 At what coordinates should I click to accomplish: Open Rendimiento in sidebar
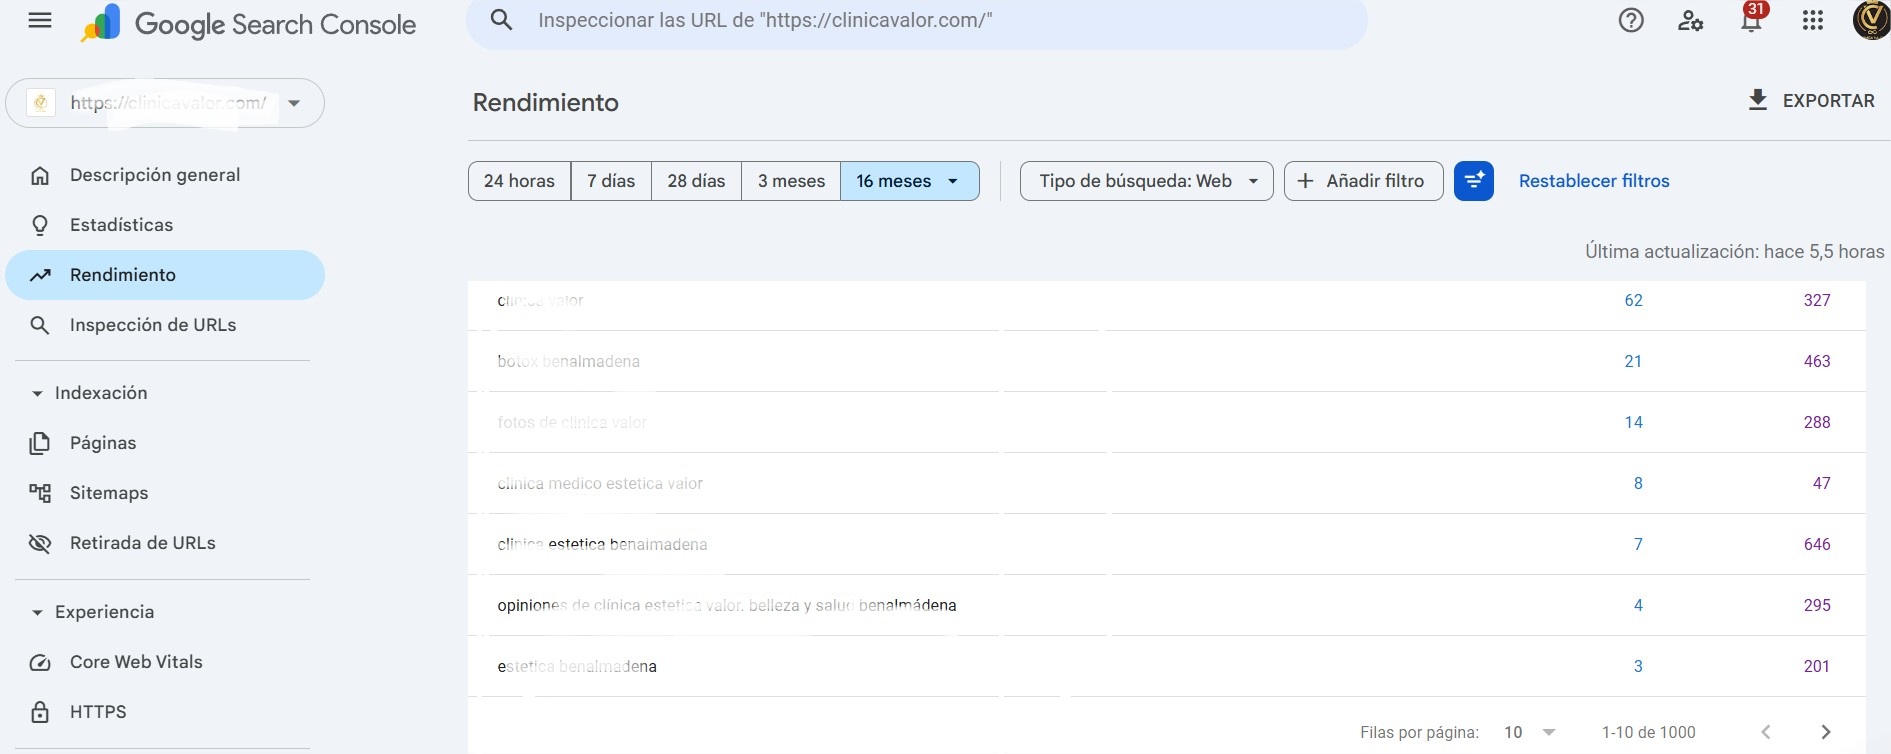[165, 275]
